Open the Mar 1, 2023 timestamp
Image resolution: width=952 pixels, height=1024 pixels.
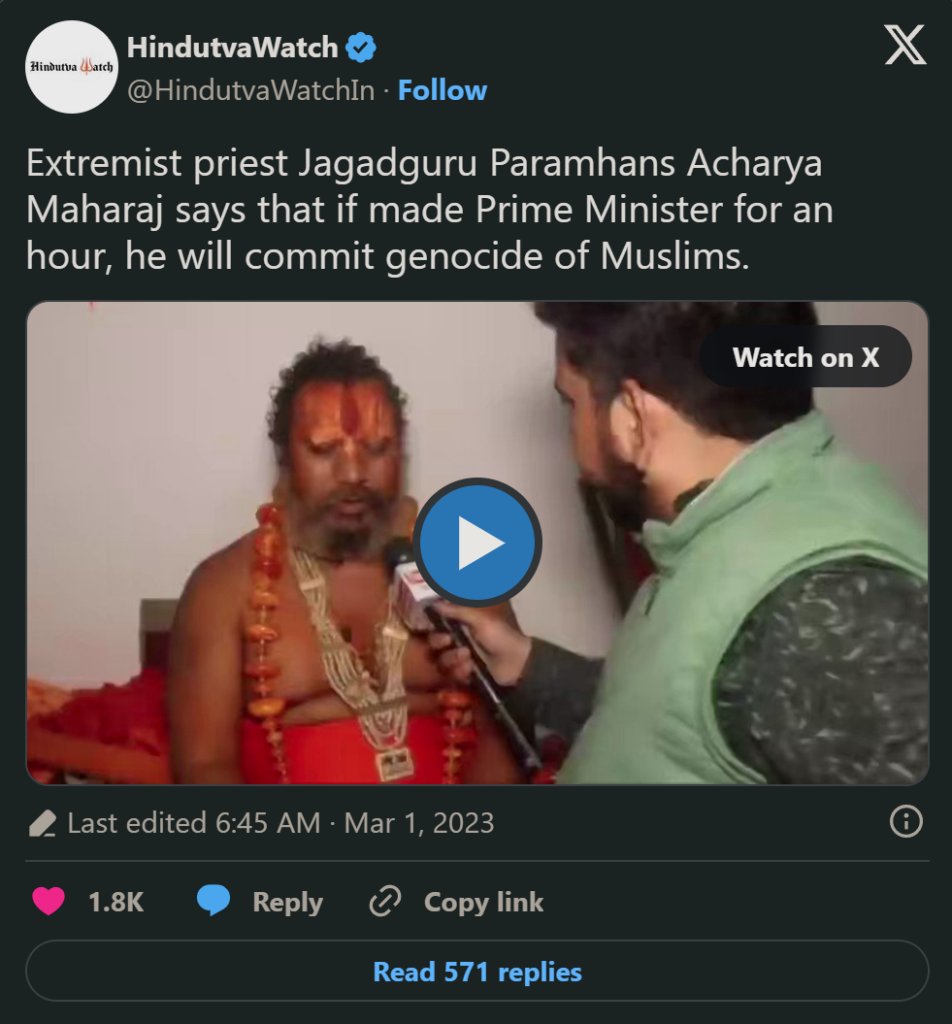tap(418, 823)
